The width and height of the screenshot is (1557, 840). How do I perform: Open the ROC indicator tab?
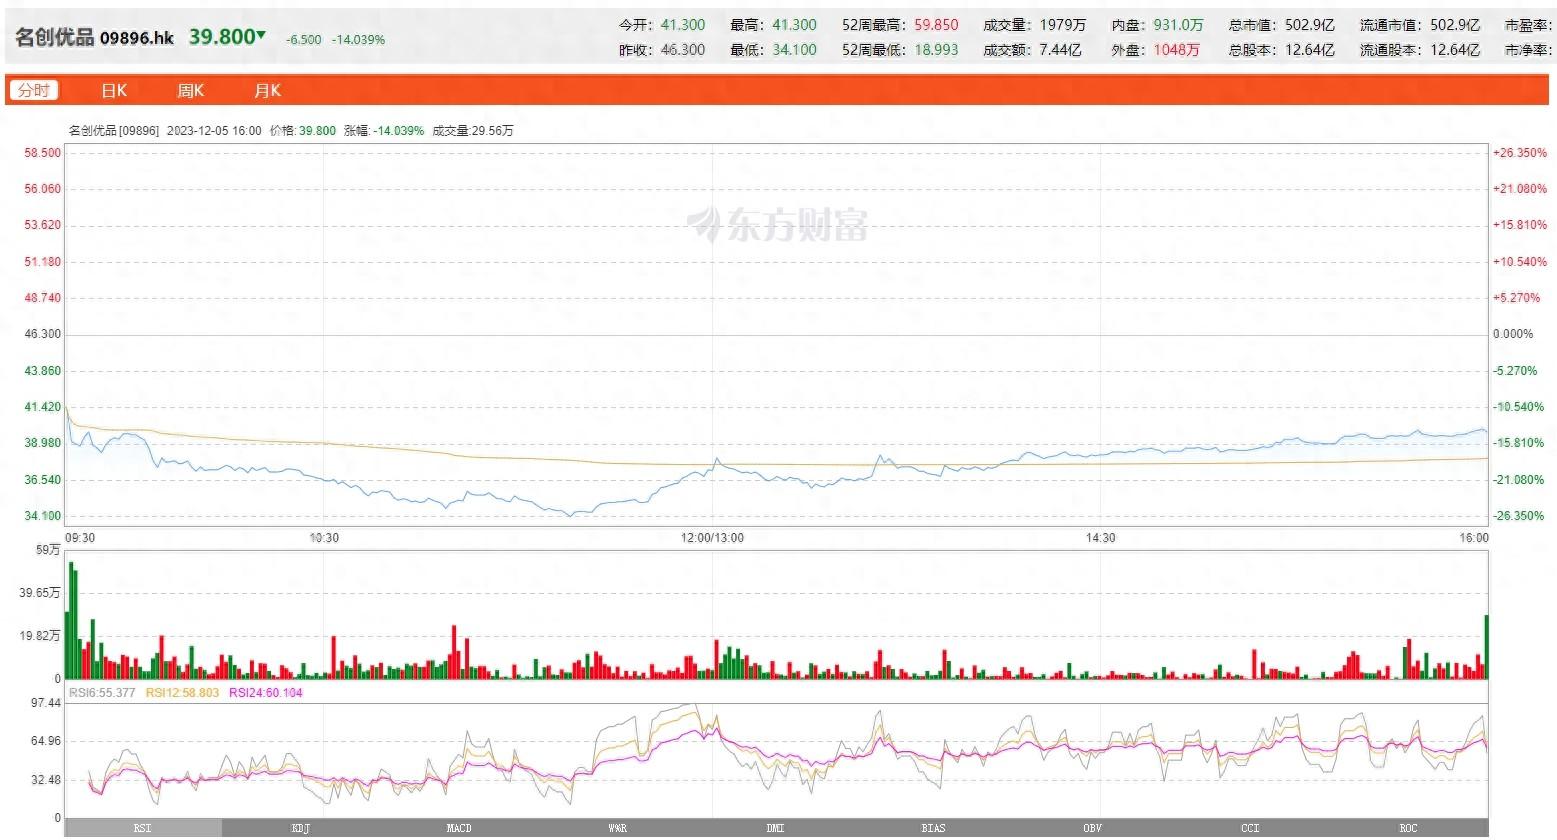click(1408, 828)
